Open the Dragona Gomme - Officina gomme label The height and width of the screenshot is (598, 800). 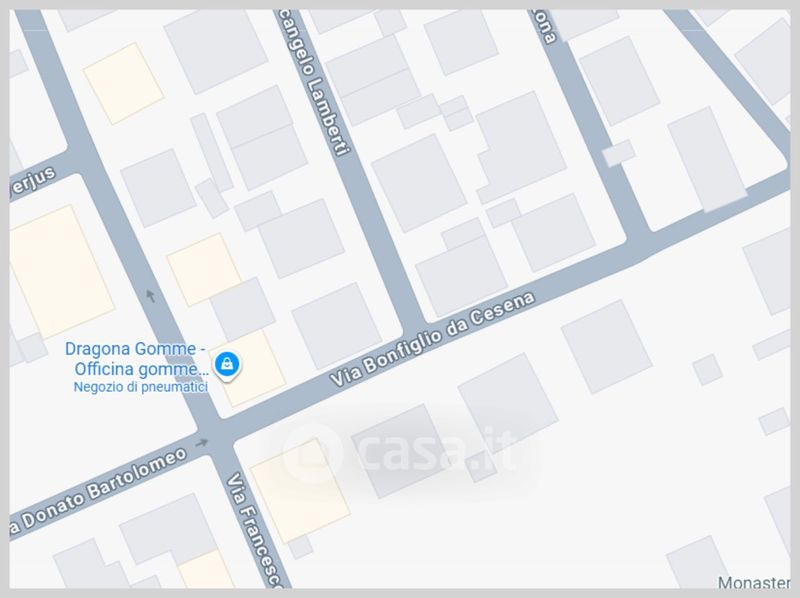(x=136, y=359)
